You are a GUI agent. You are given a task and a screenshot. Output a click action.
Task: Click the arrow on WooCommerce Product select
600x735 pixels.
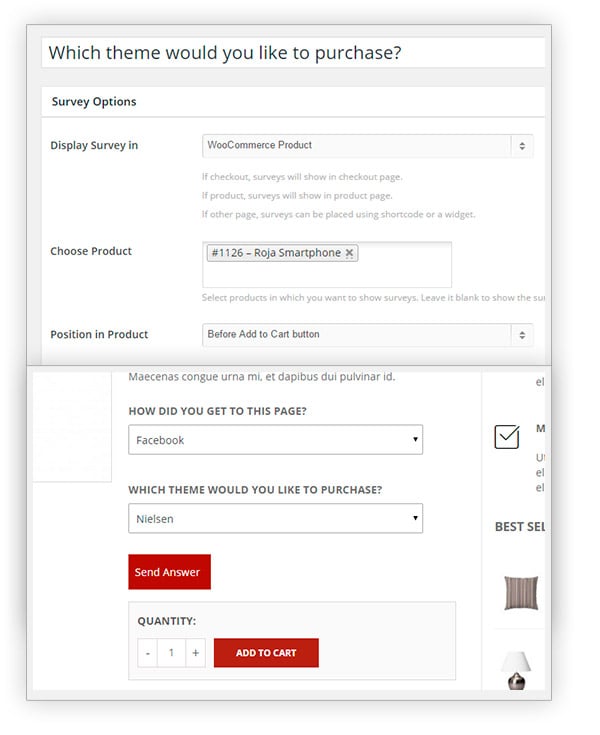tap(522, 146)
